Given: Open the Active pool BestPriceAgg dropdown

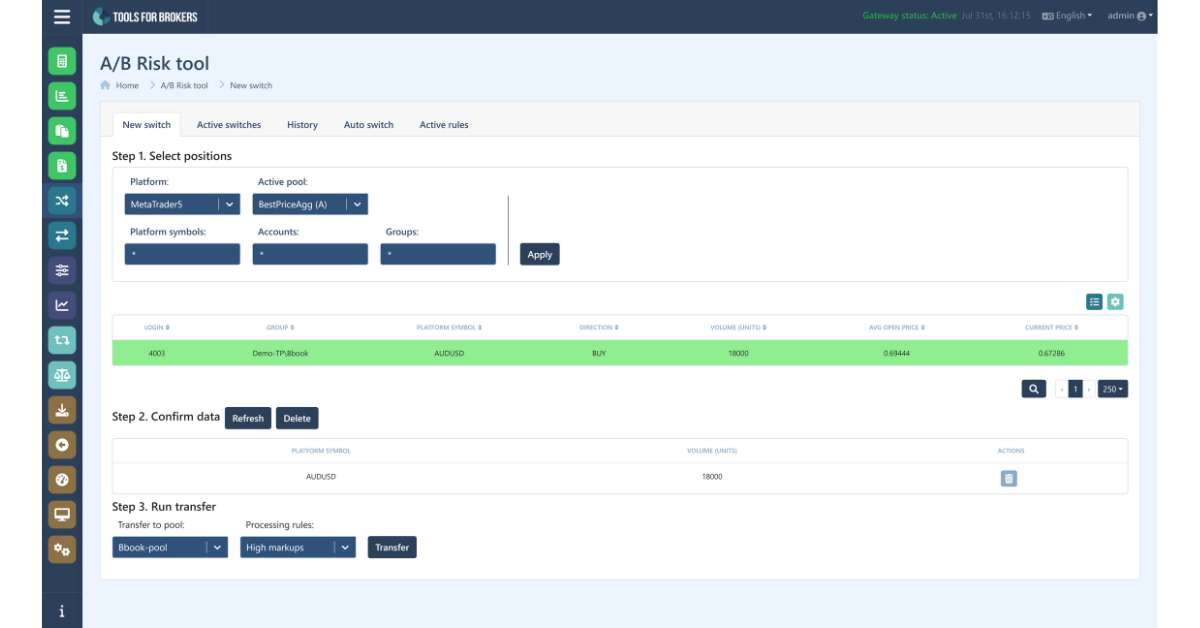Looking at the screenshot, I should [310, 204].
